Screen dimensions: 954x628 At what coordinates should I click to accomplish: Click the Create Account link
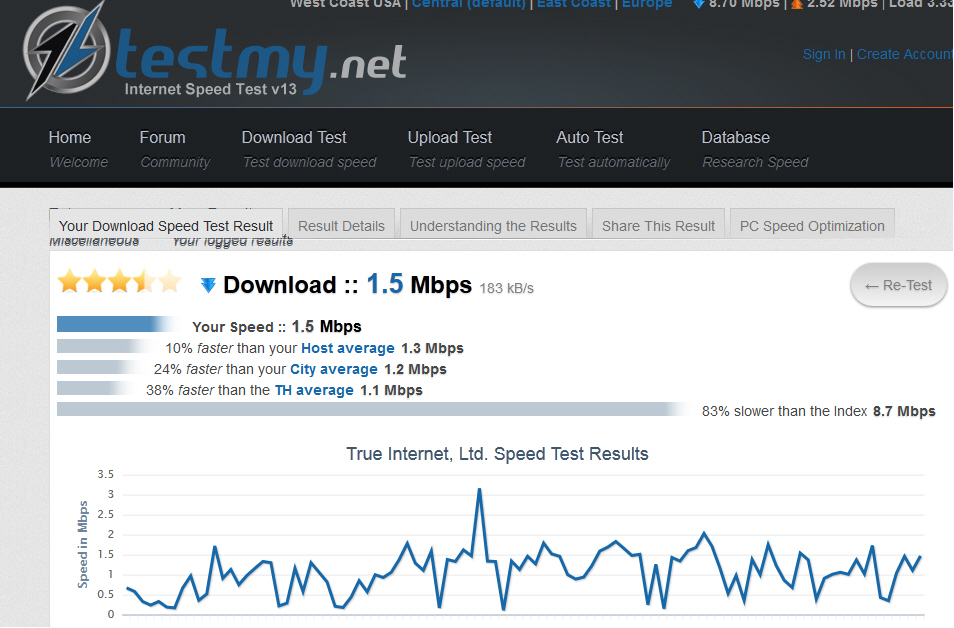pos(905,54)
